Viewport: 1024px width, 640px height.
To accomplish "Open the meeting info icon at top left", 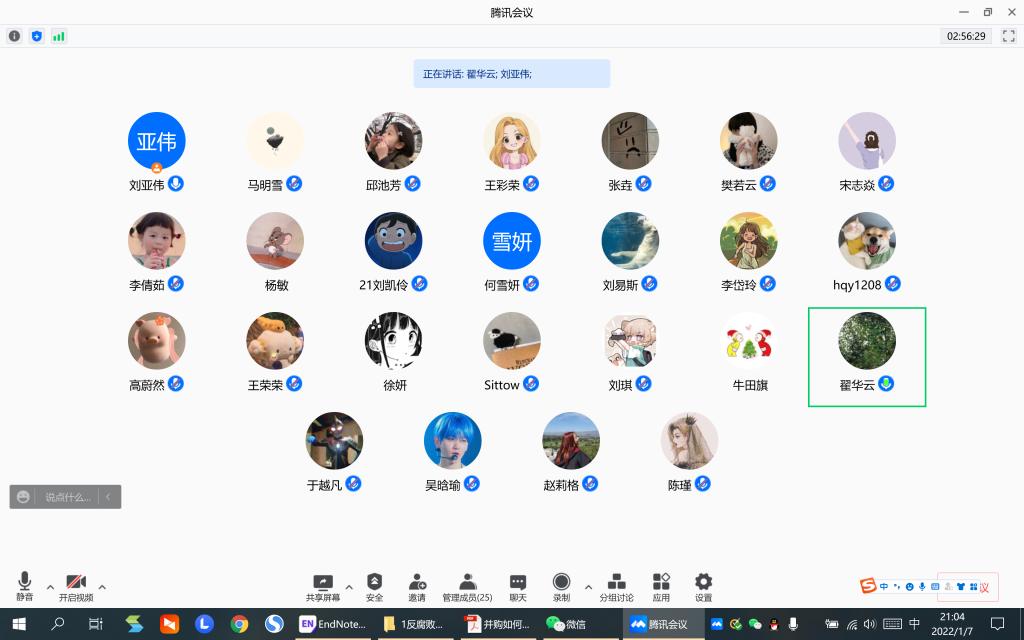I will point(14,36).
